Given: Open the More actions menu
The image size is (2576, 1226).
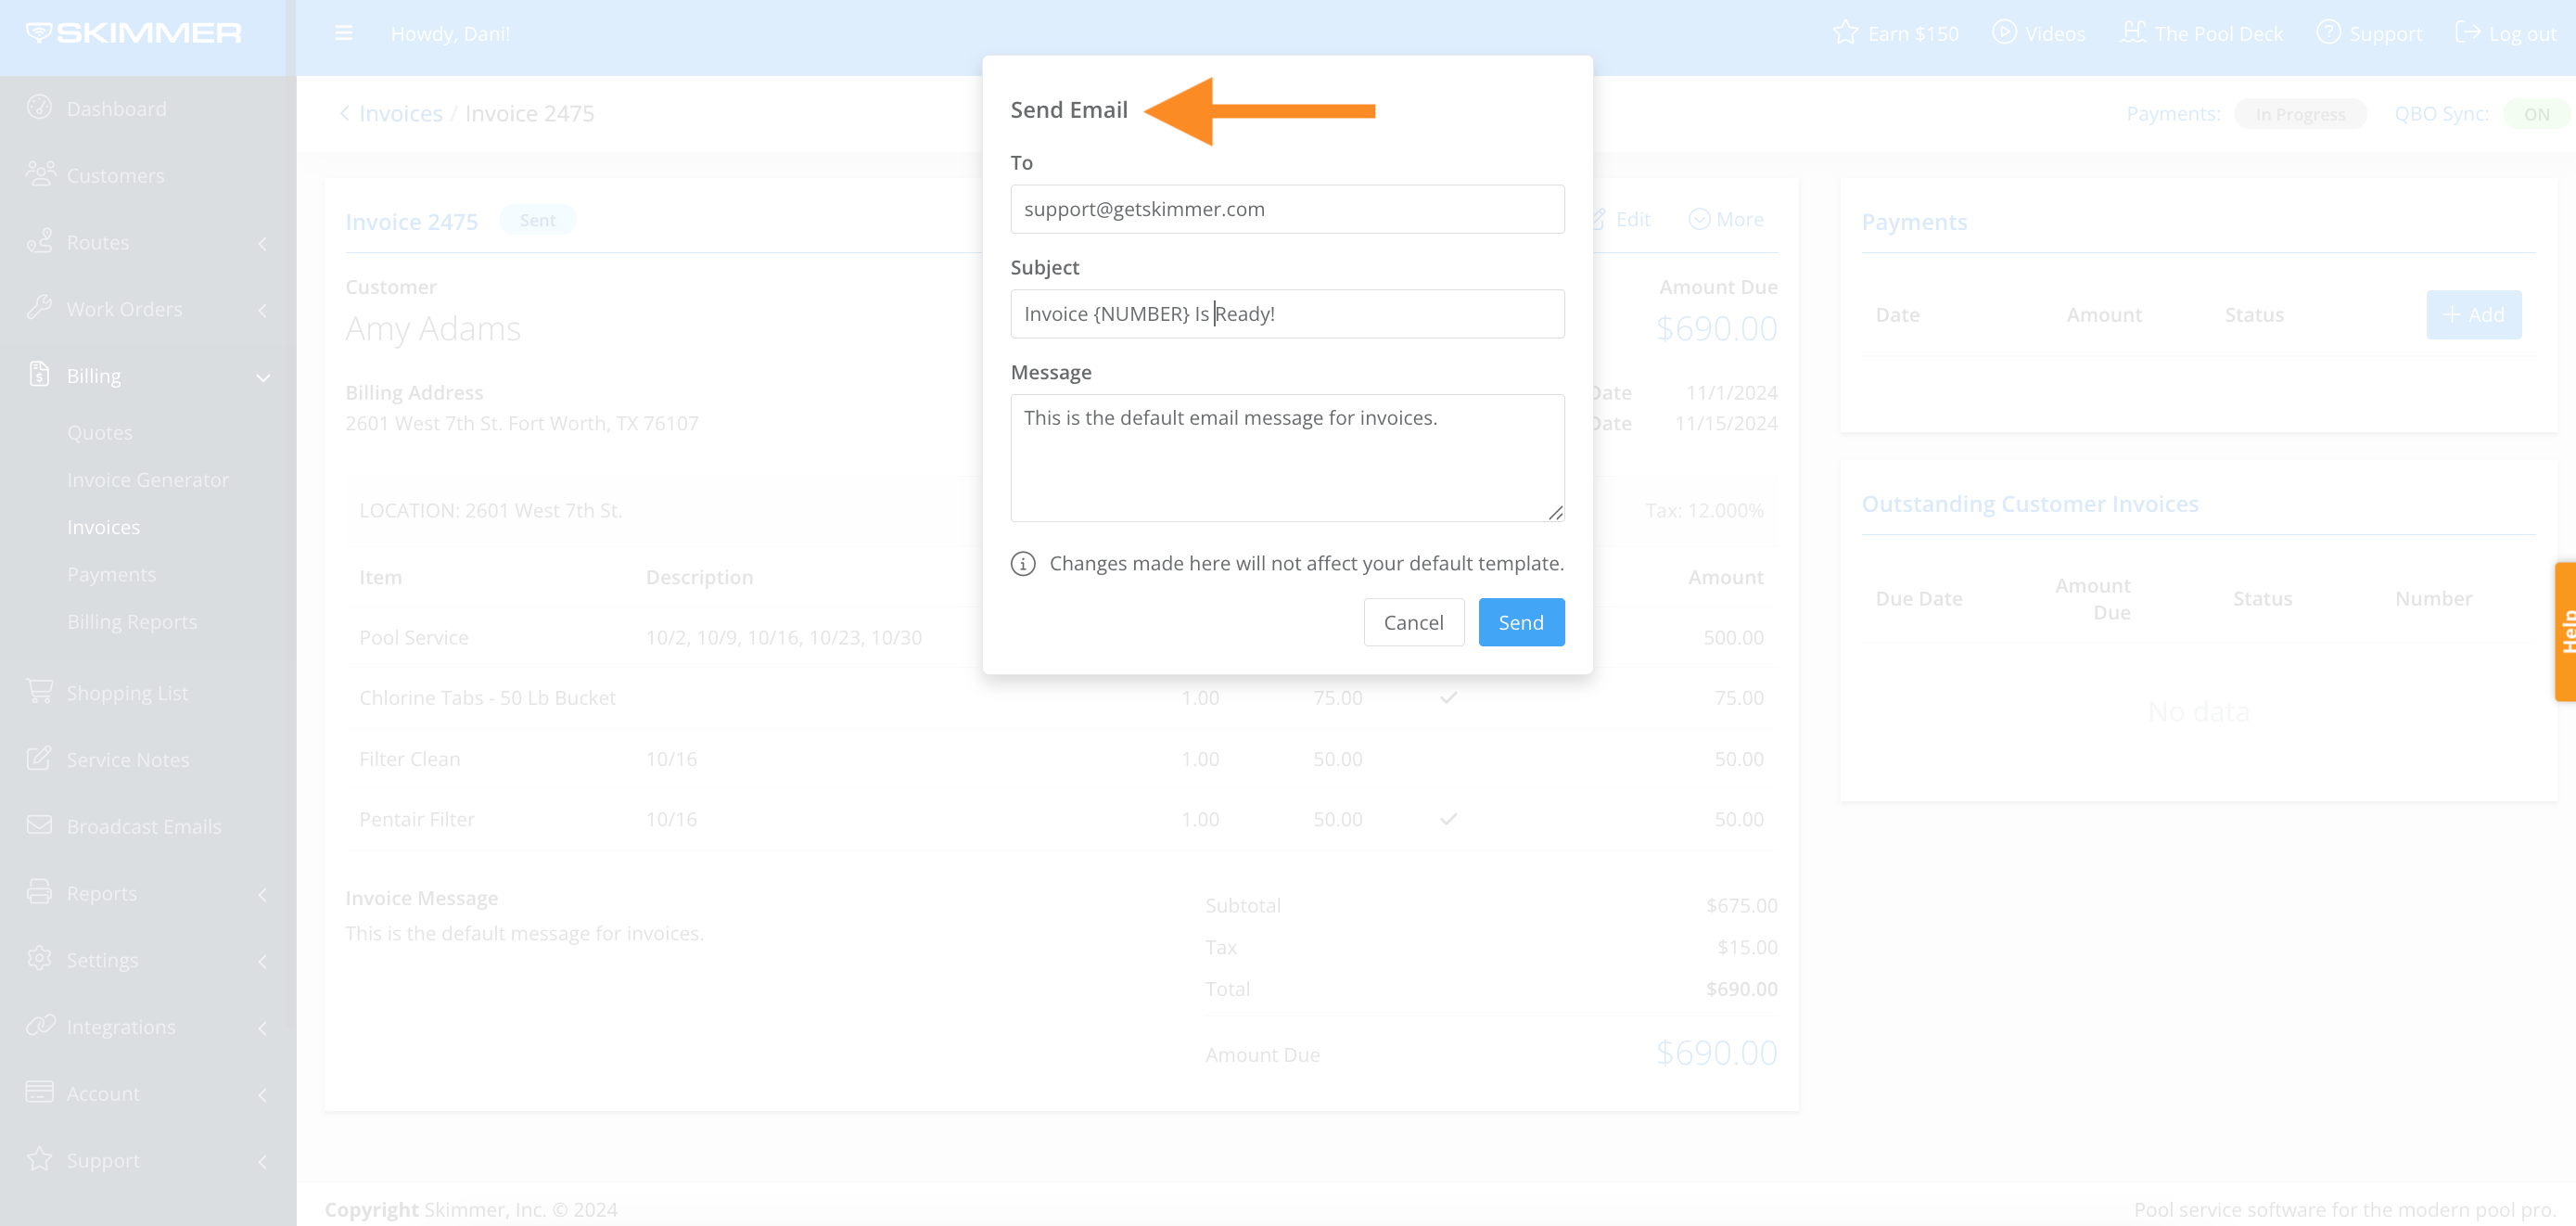Looking at the screenshot, I should (1726, 219).
